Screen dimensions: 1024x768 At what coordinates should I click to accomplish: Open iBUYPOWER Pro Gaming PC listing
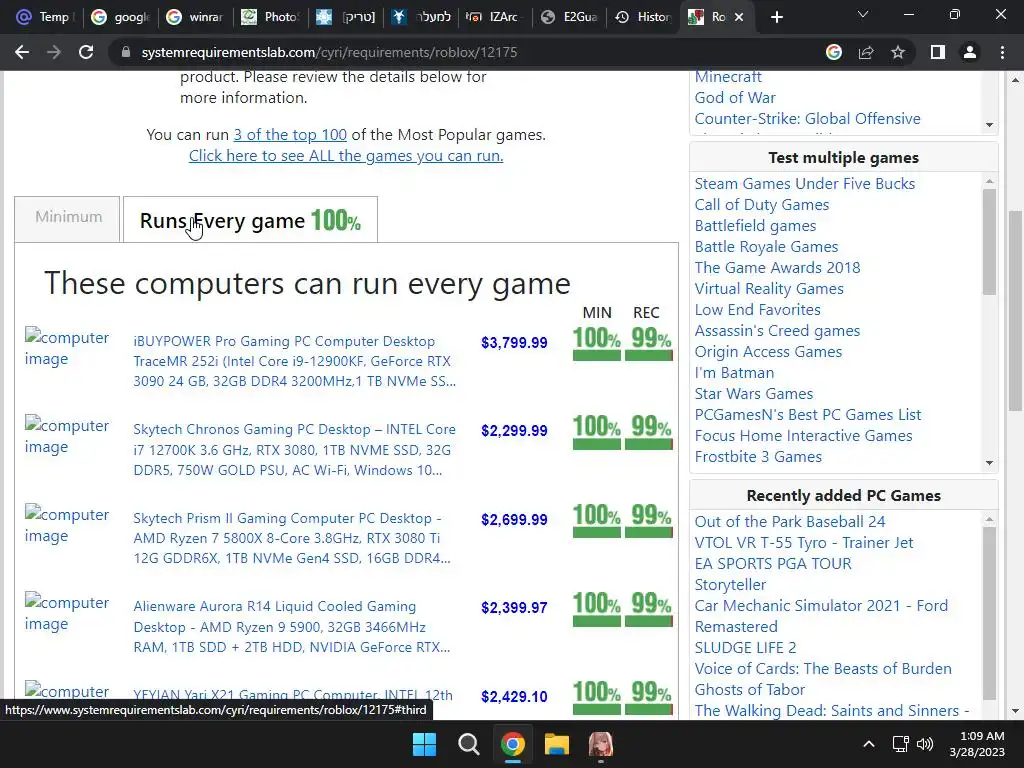(295, 361)
